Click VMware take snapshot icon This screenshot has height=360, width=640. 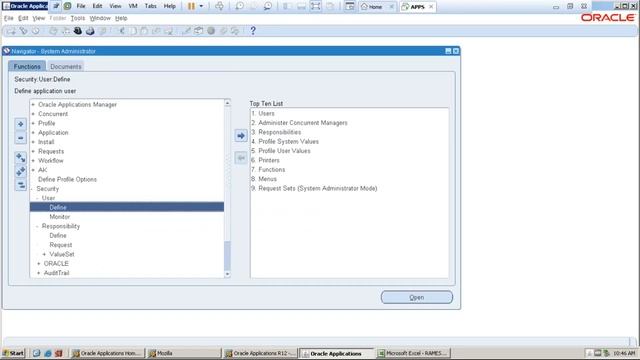point(239,6)
